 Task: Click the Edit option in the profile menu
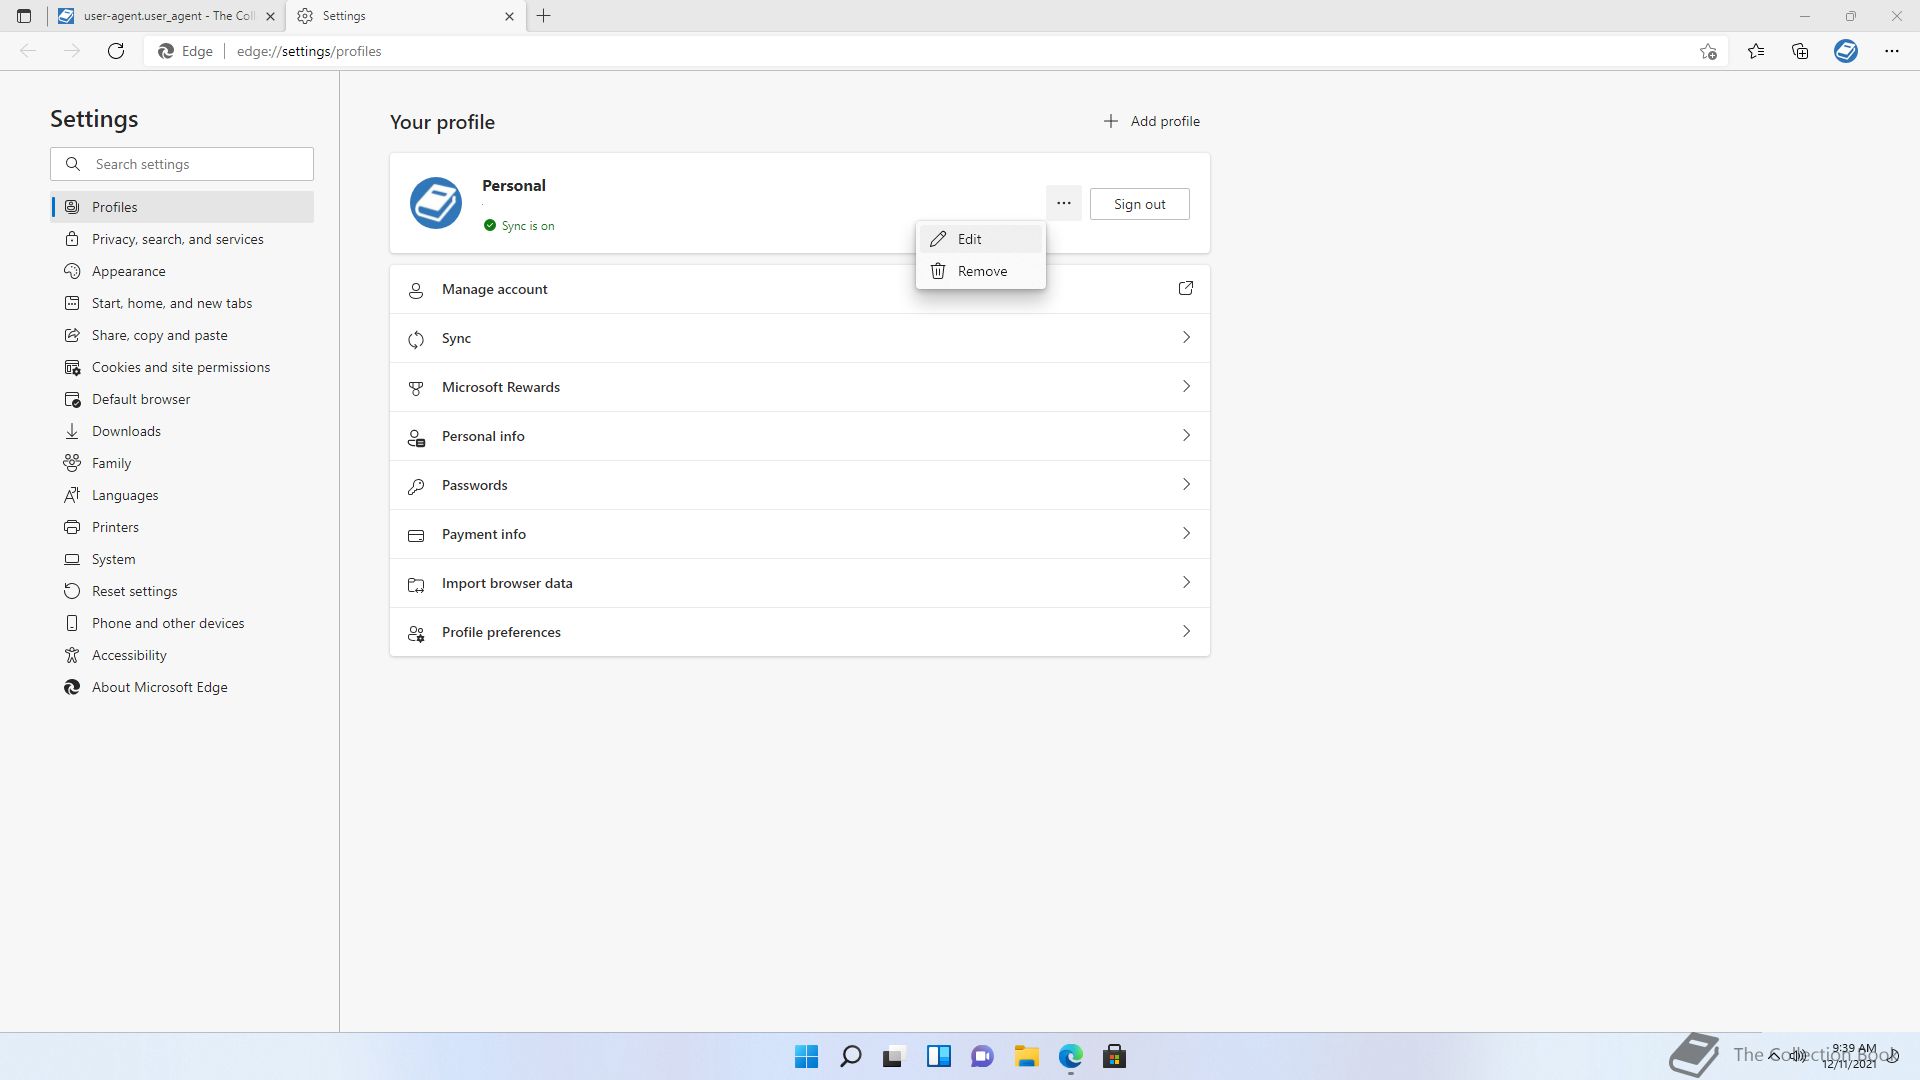click(980, 239)
